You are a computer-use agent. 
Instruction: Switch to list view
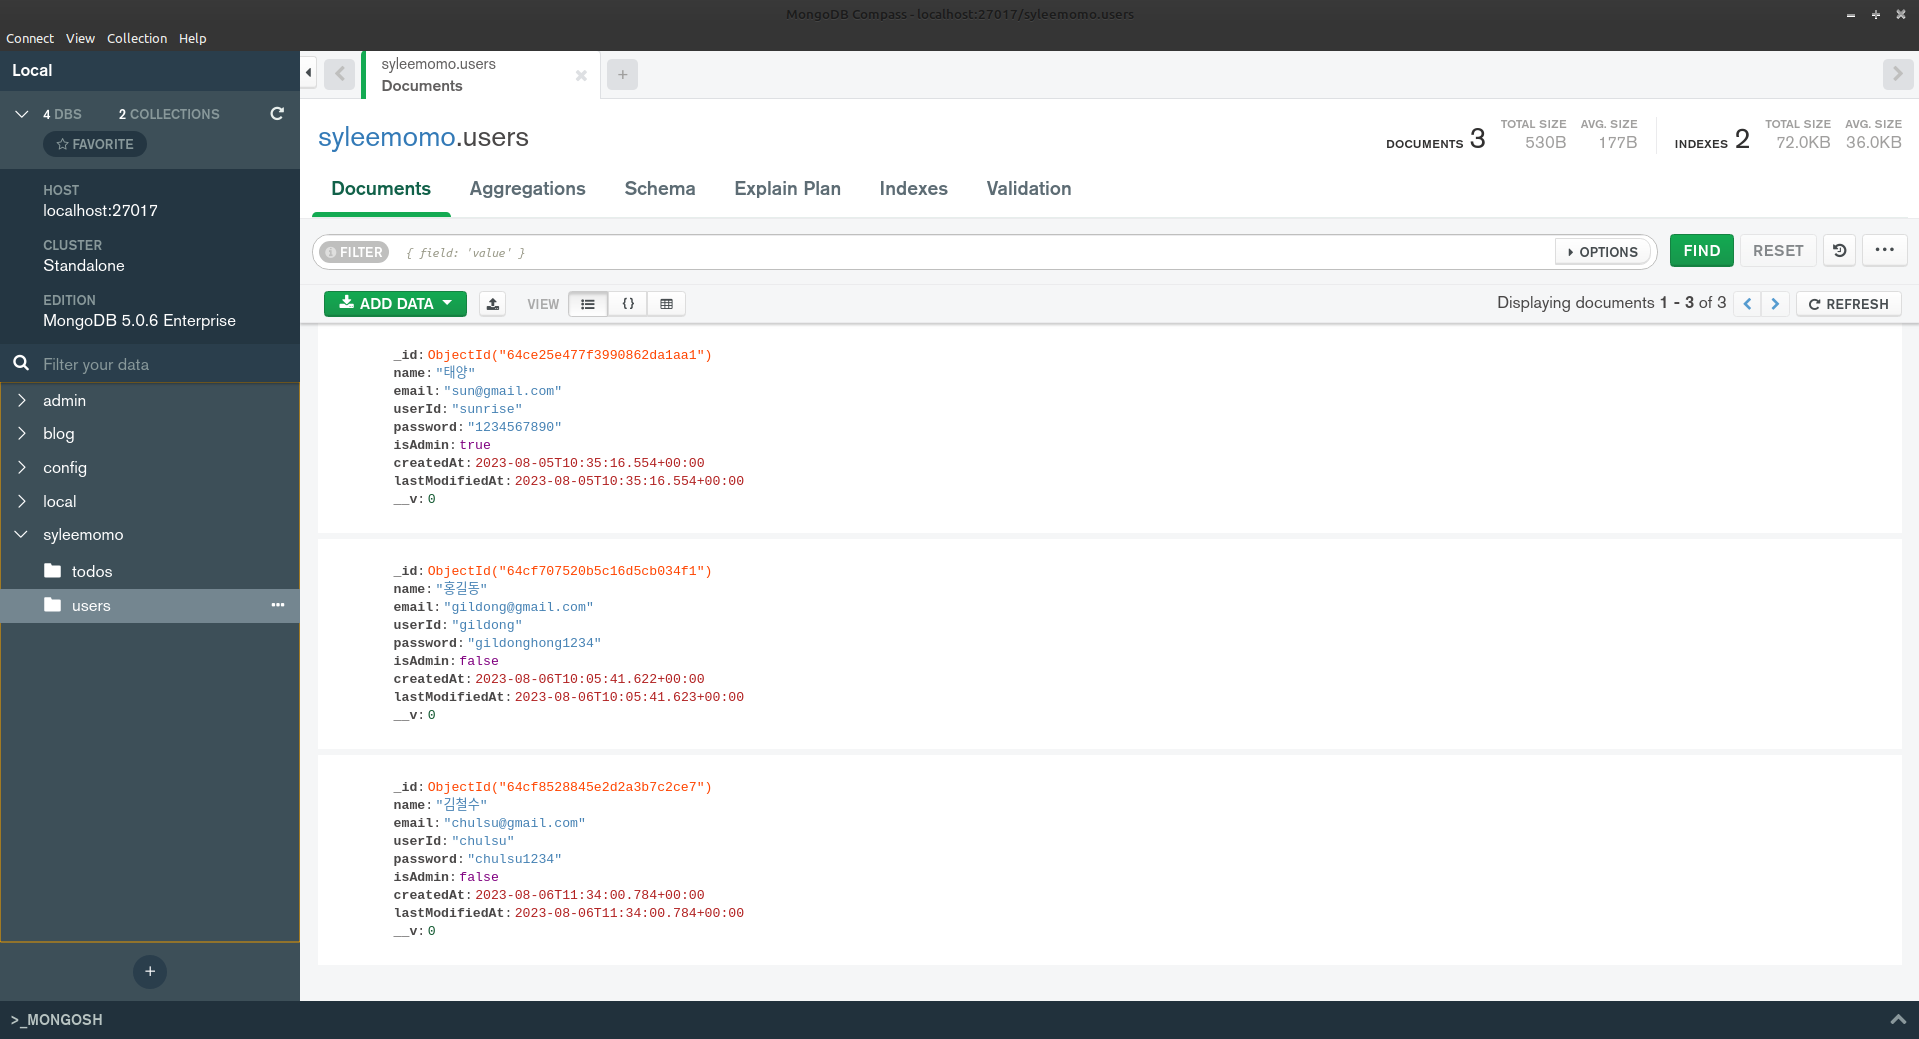pos(588,304)
